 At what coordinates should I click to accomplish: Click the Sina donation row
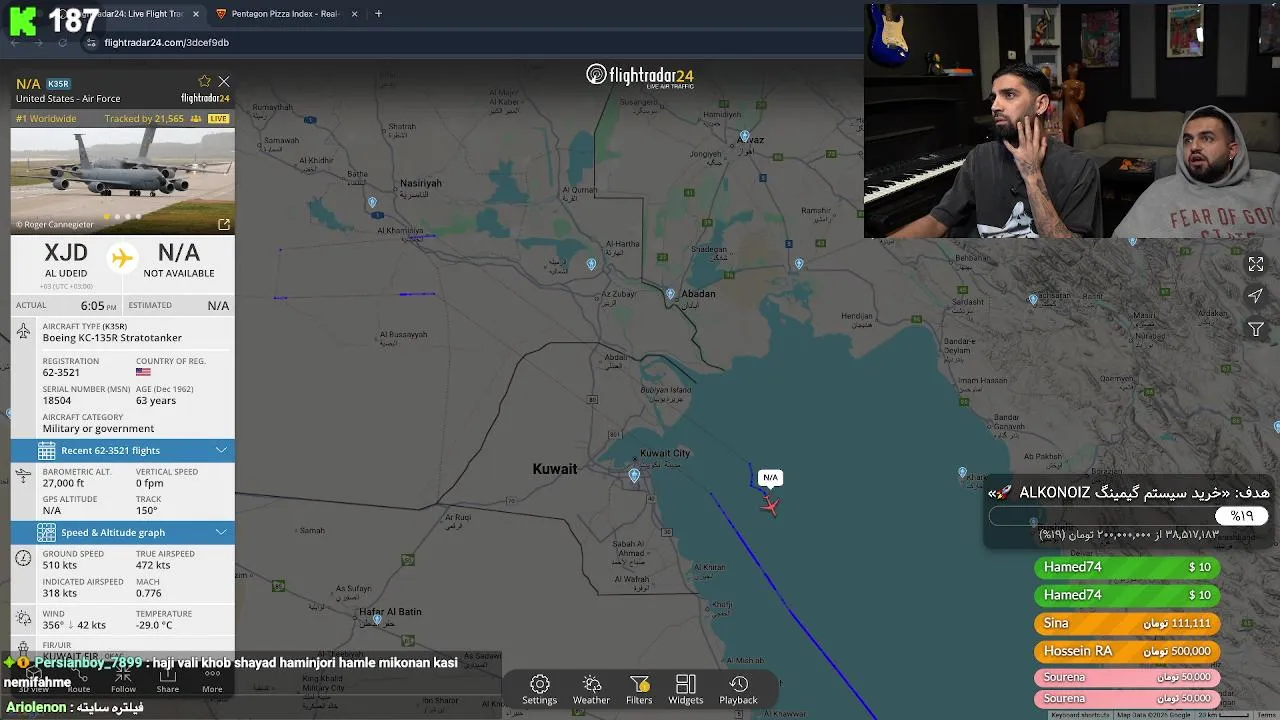tap(1127, 623)
